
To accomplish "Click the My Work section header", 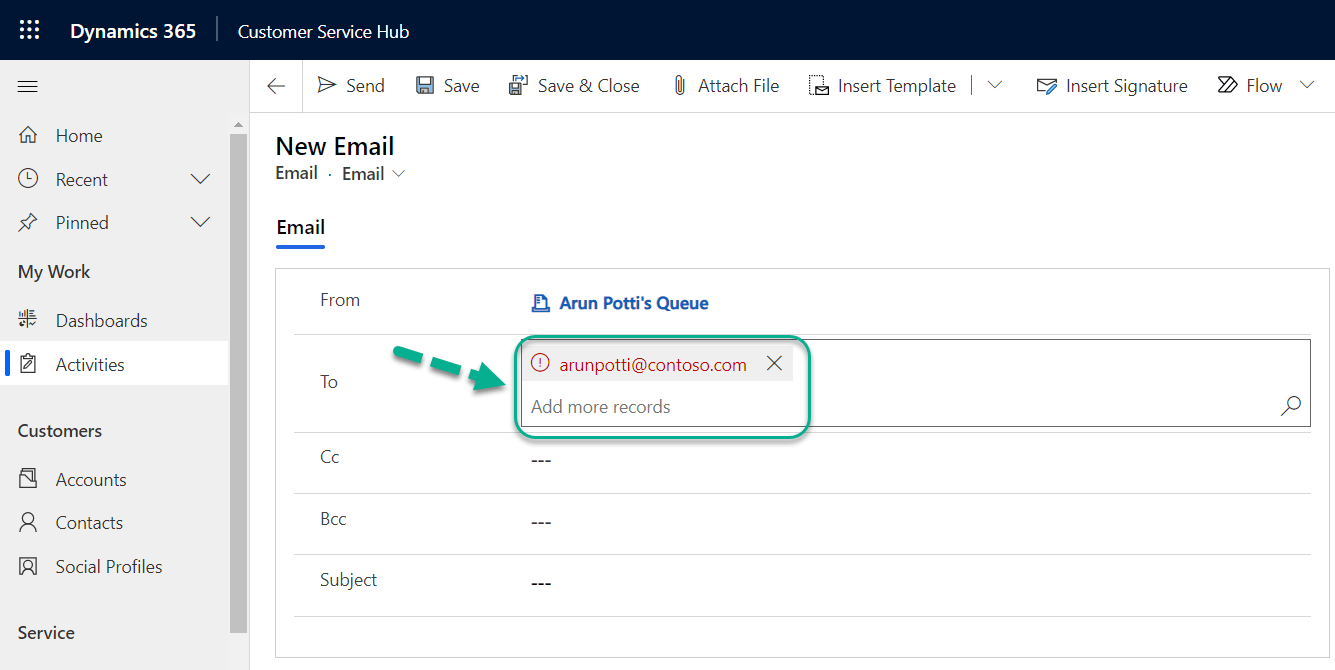I will click(54, 272).
